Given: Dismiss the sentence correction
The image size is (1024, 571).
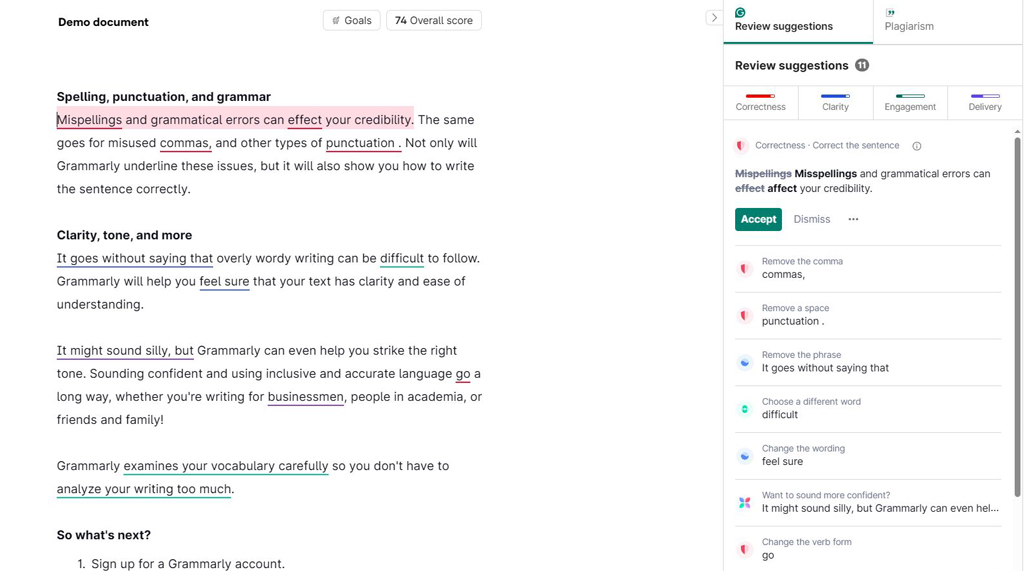Looking at the screenshot, I should click(x=812, y=220).
